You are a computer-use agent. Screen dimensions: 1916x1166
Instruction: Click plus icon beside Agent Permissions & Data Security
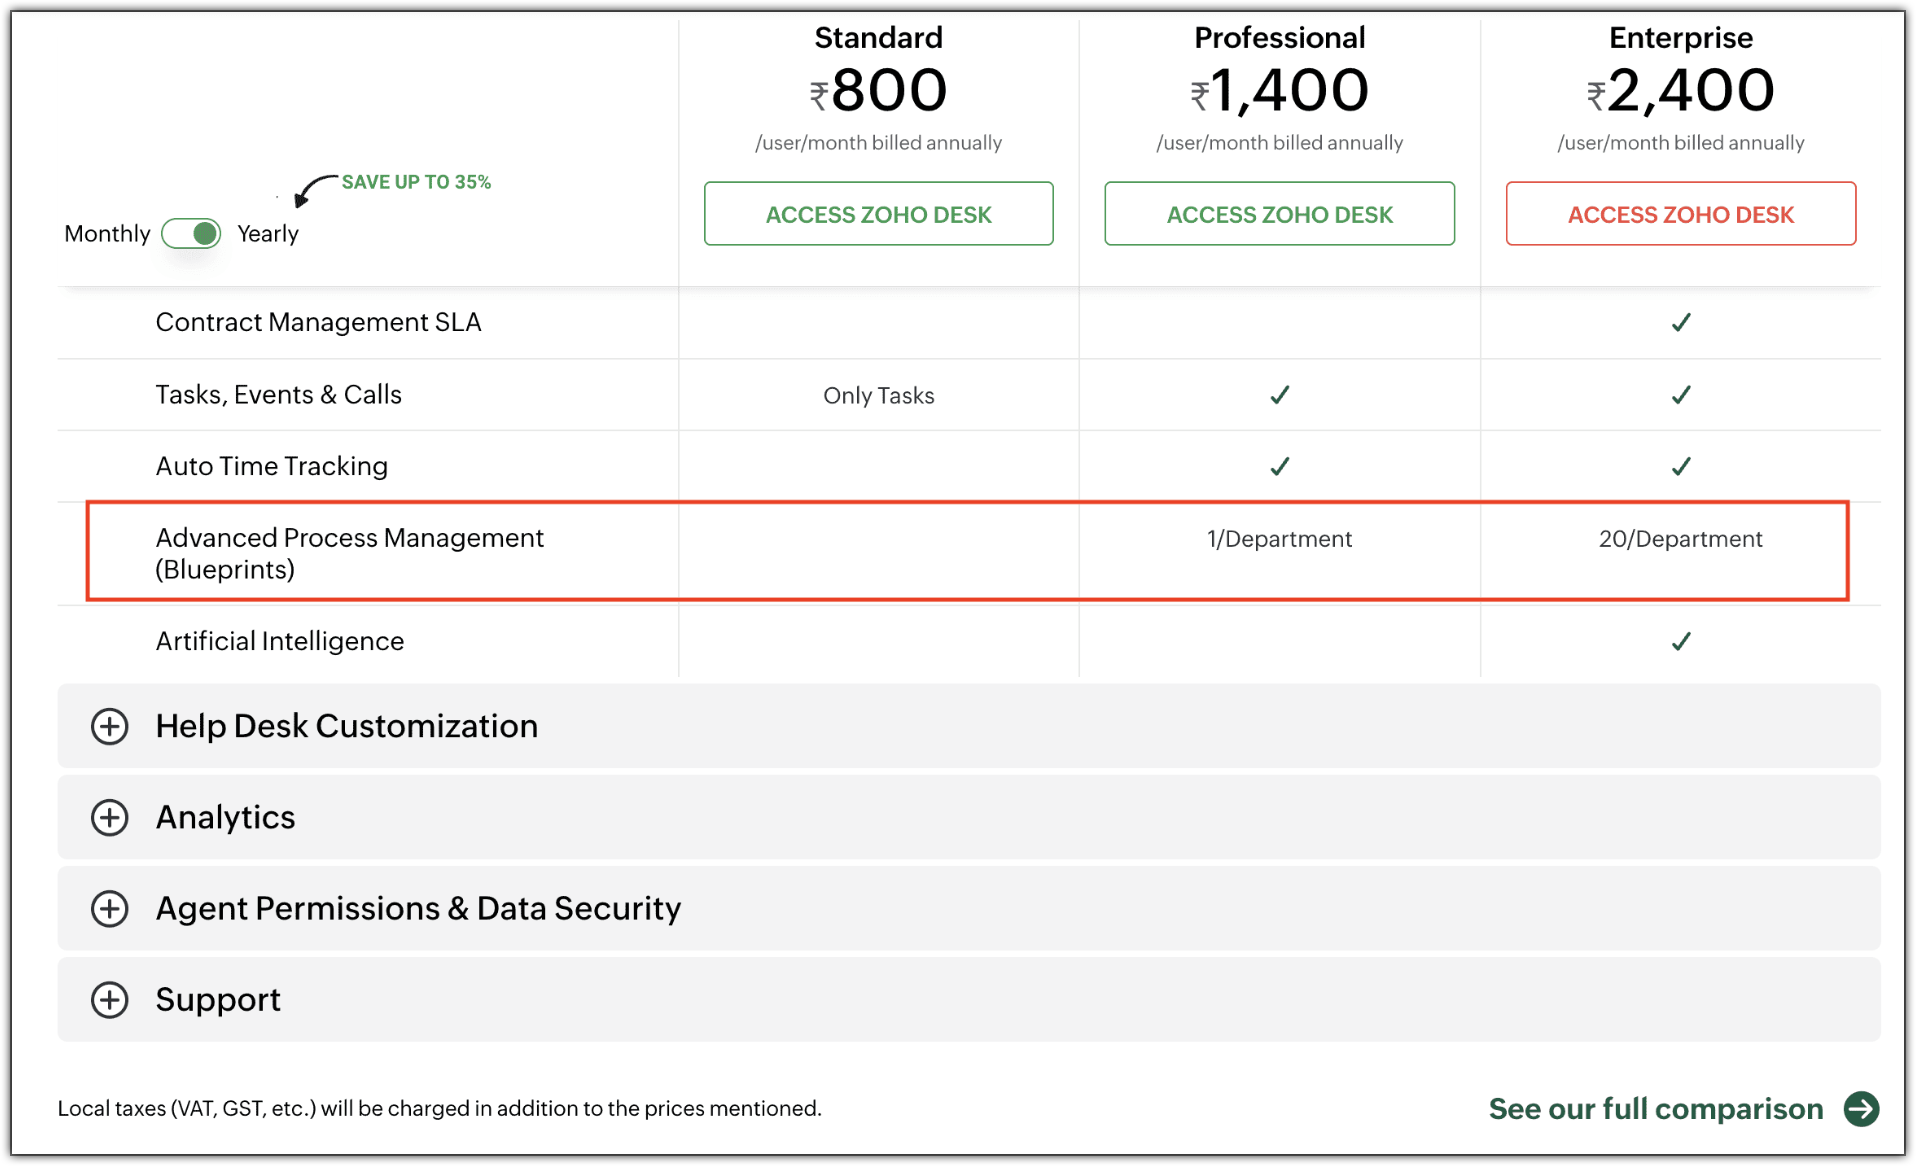coord(110,909)
